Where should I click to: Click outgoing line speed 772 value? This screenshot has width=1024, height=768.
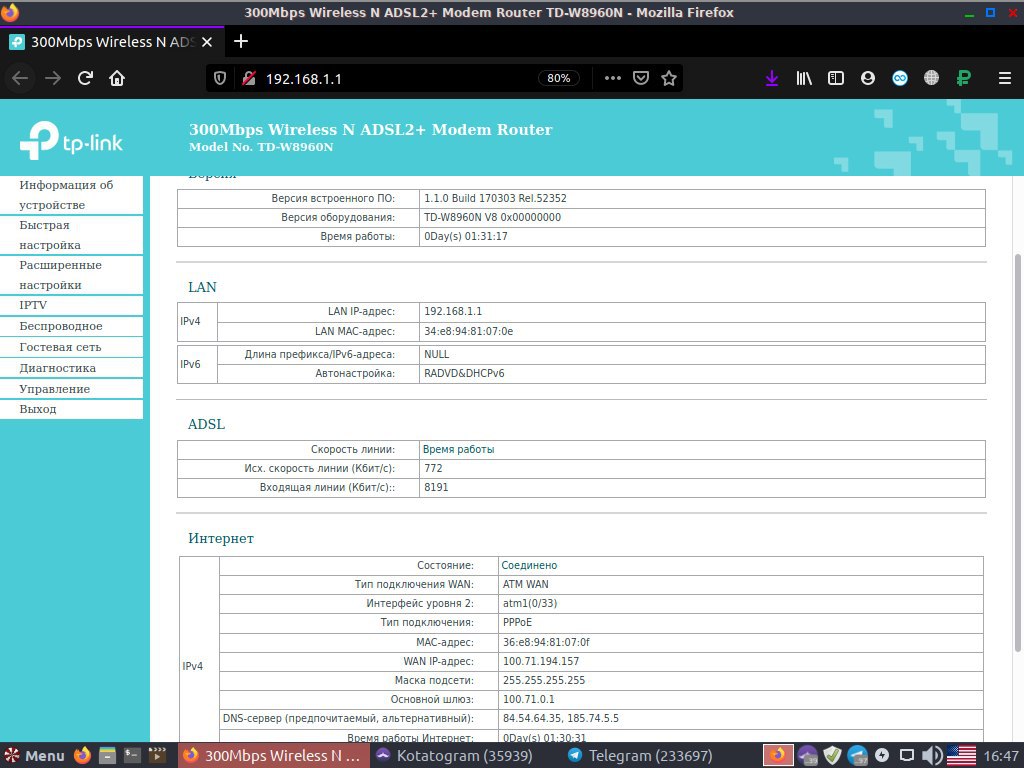pyautogui.click(x=433, y=468)
